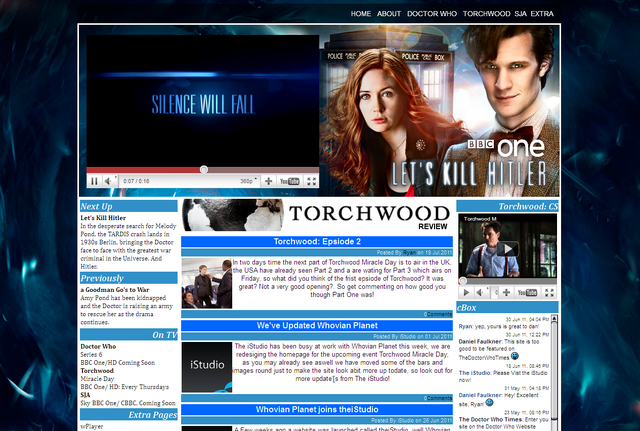Screen dimensions: 640x431
Task: Click 'Doctor Who' entry under On TV
Action: [98, 347]
